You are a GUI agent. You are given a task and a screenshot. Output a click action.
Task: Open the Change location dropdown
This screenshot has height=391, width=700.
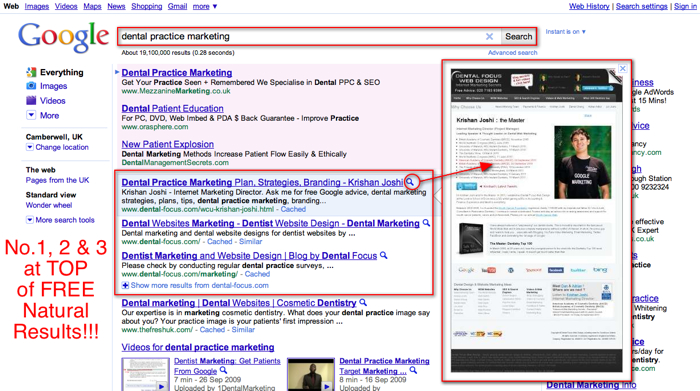29,147
